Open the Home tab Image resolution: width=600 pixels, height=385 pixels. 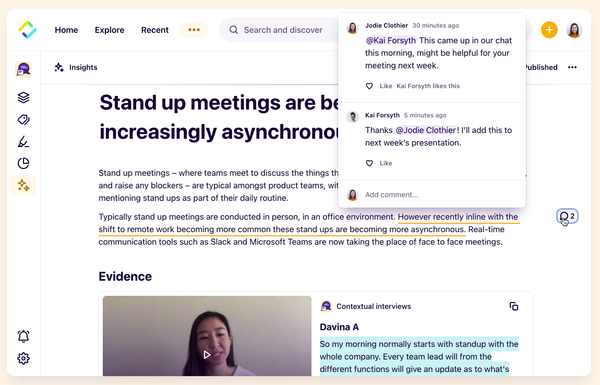66,30
